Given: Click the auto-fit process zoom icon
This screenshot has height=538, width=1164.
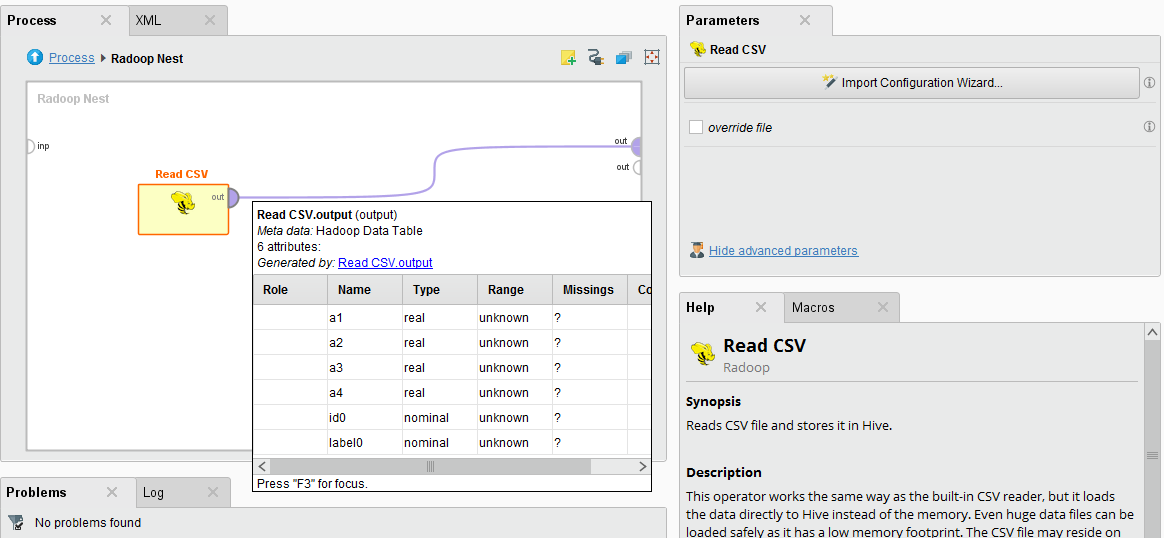Looking at the screenshot, I should (x=652, y=58).
